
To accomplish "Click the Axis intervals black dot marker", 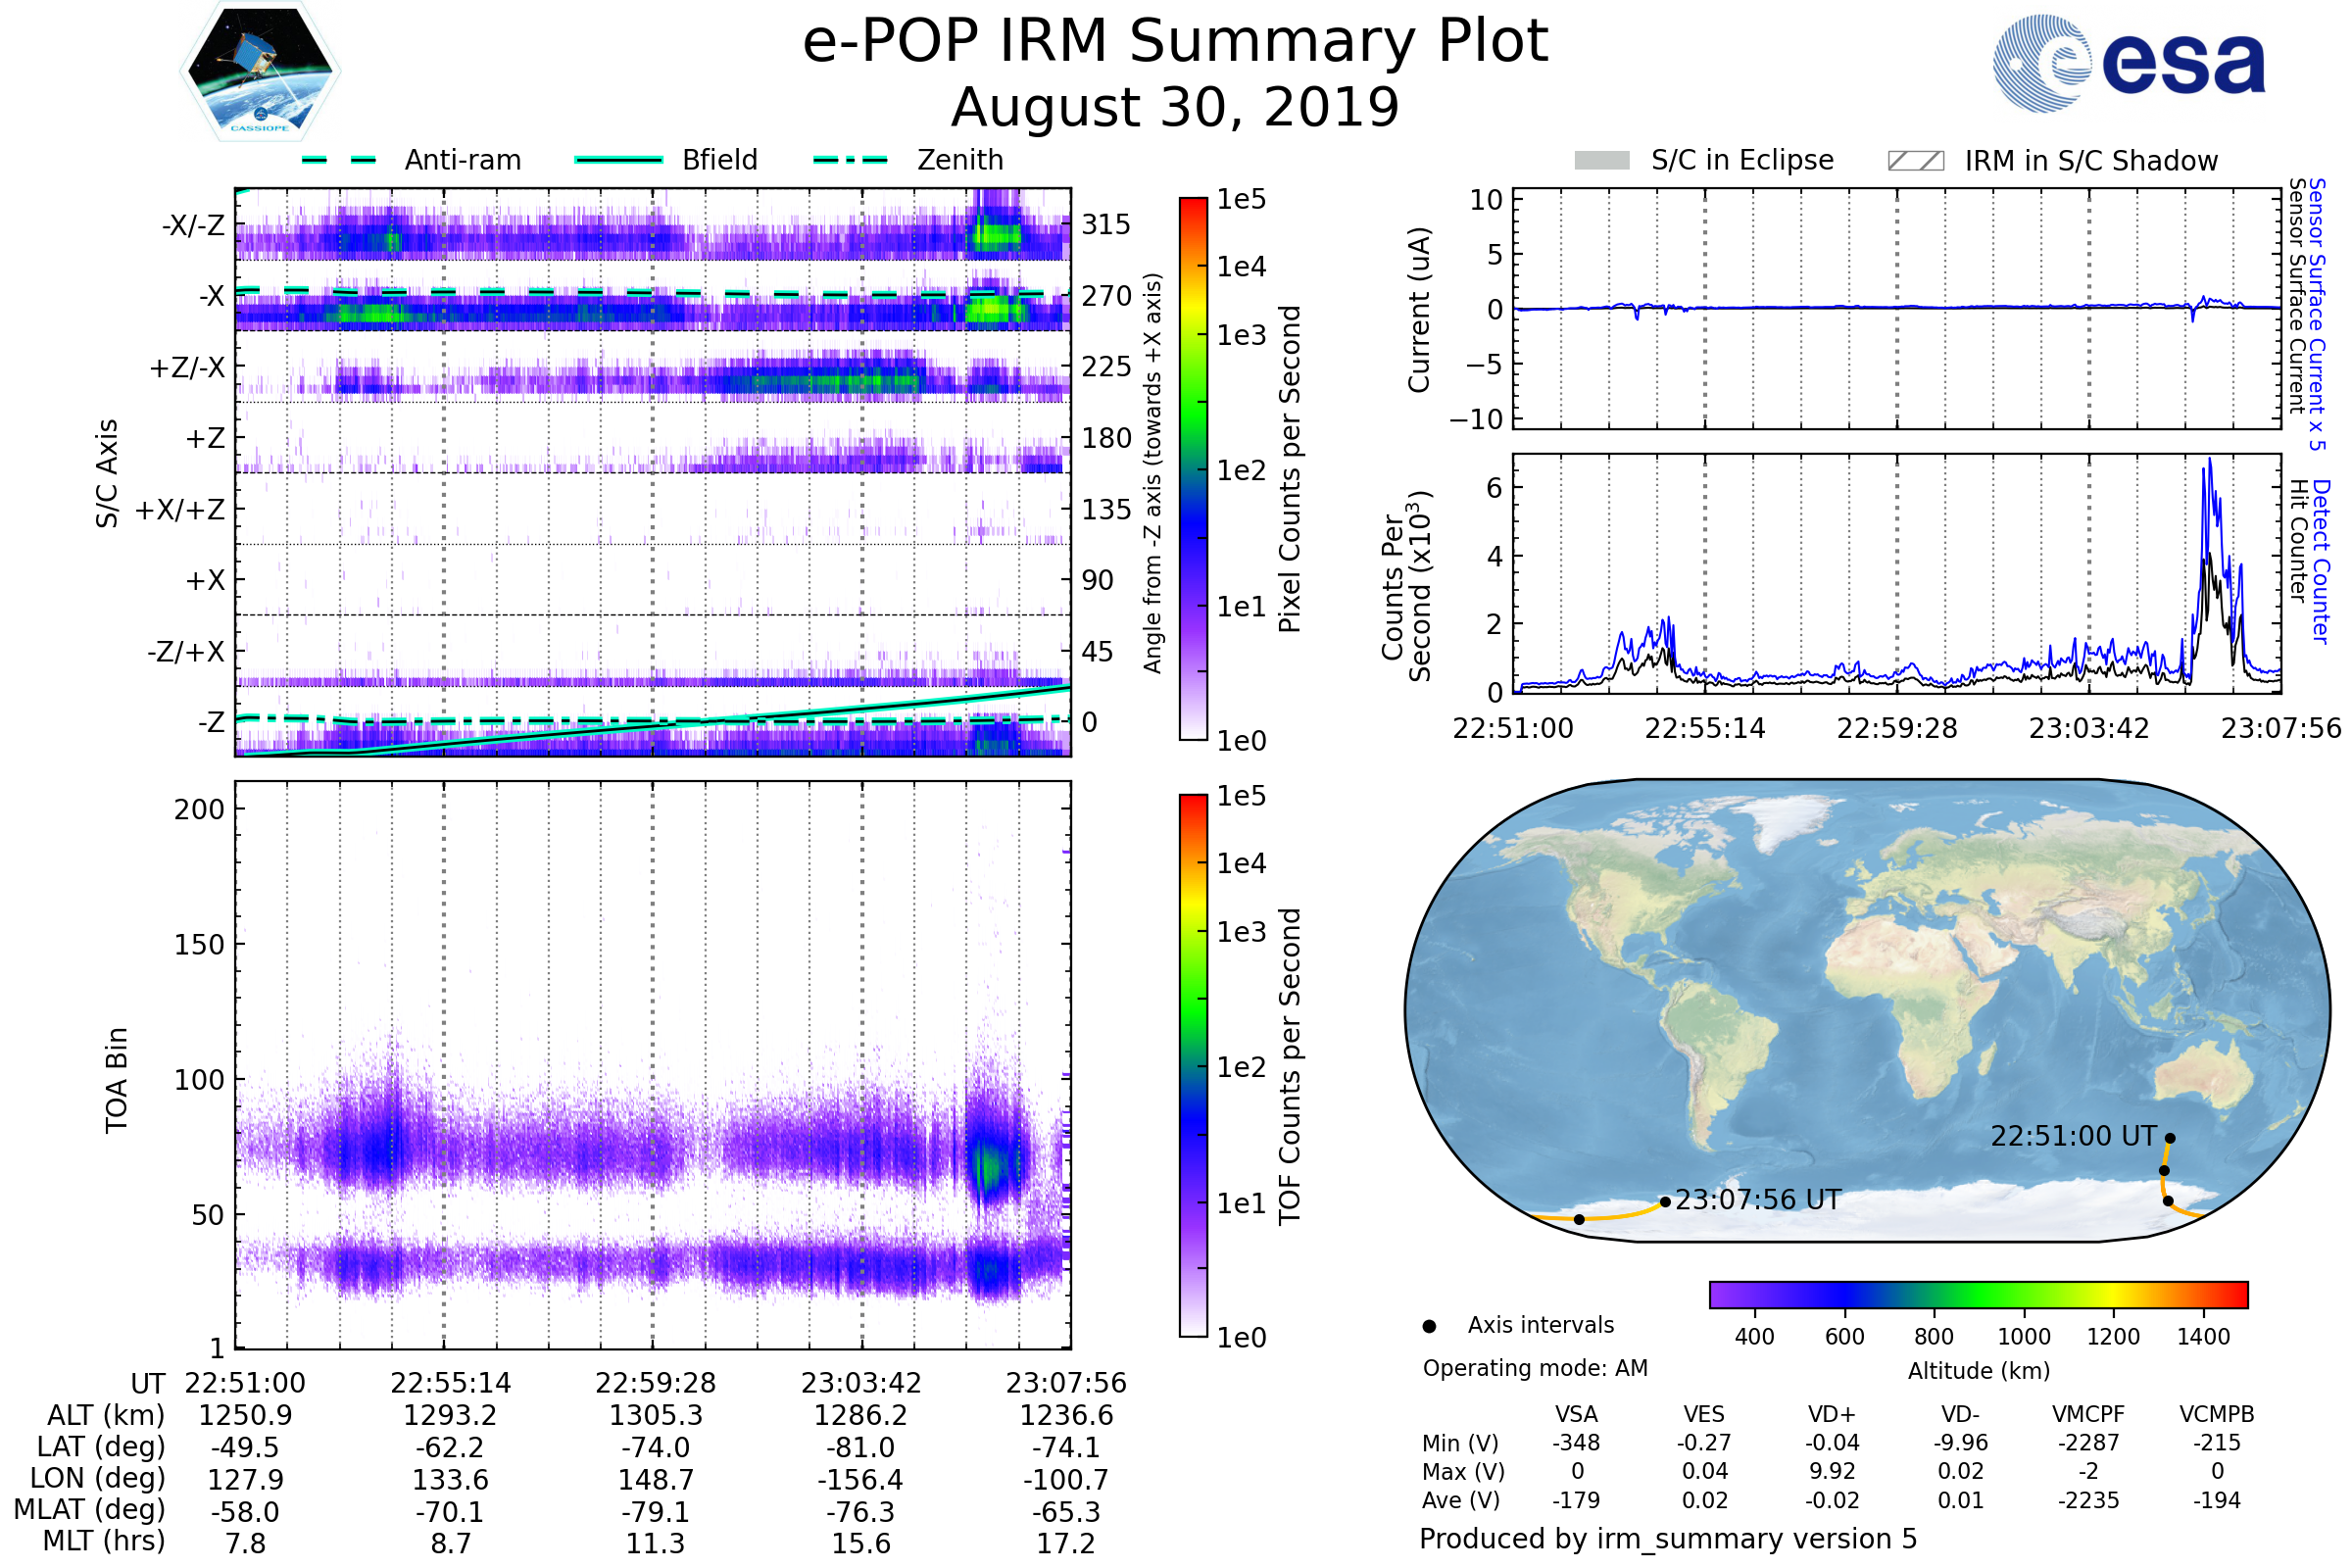I will click(x=1429, y=1326).
